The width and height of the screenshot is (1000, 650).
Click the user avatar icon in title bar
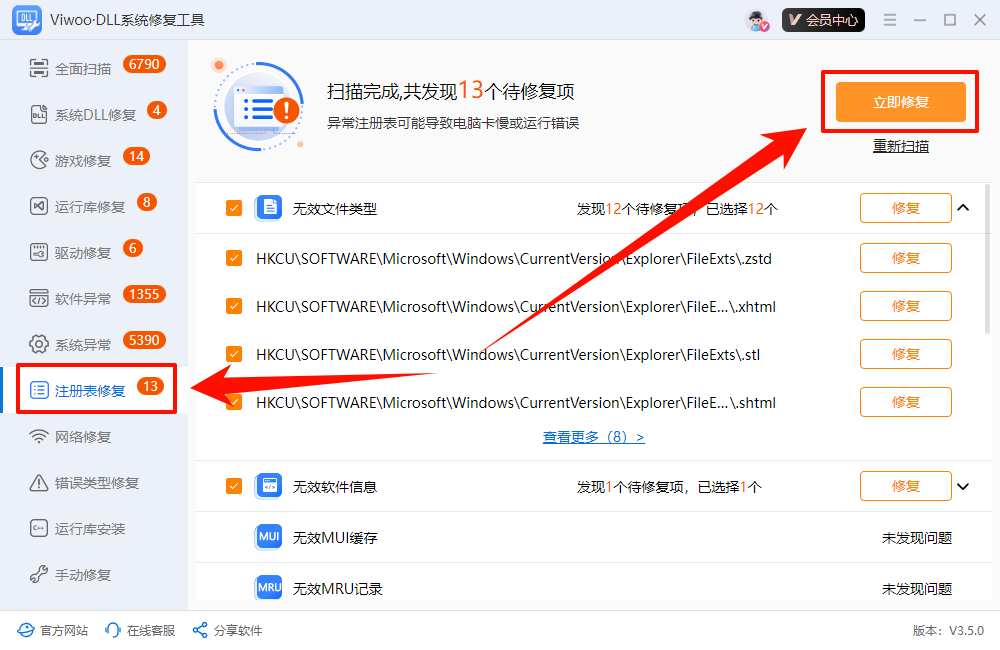coord(757,20)
